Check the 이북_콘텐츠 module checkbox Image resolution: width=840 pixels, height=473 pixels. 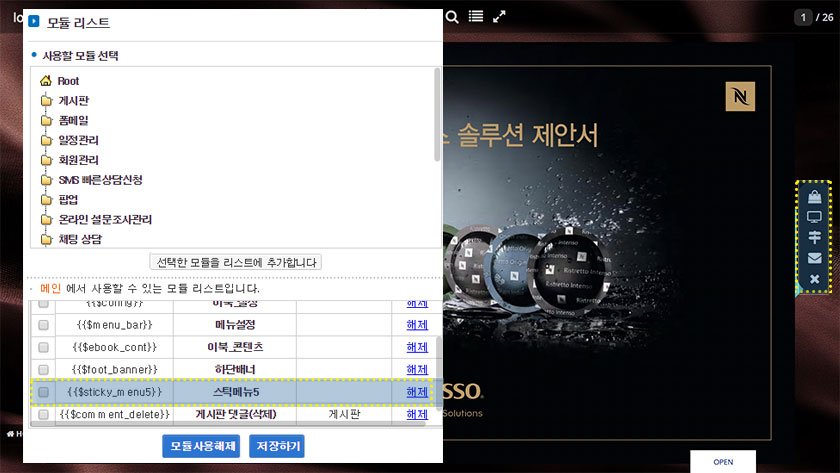[x=43, y=347]
